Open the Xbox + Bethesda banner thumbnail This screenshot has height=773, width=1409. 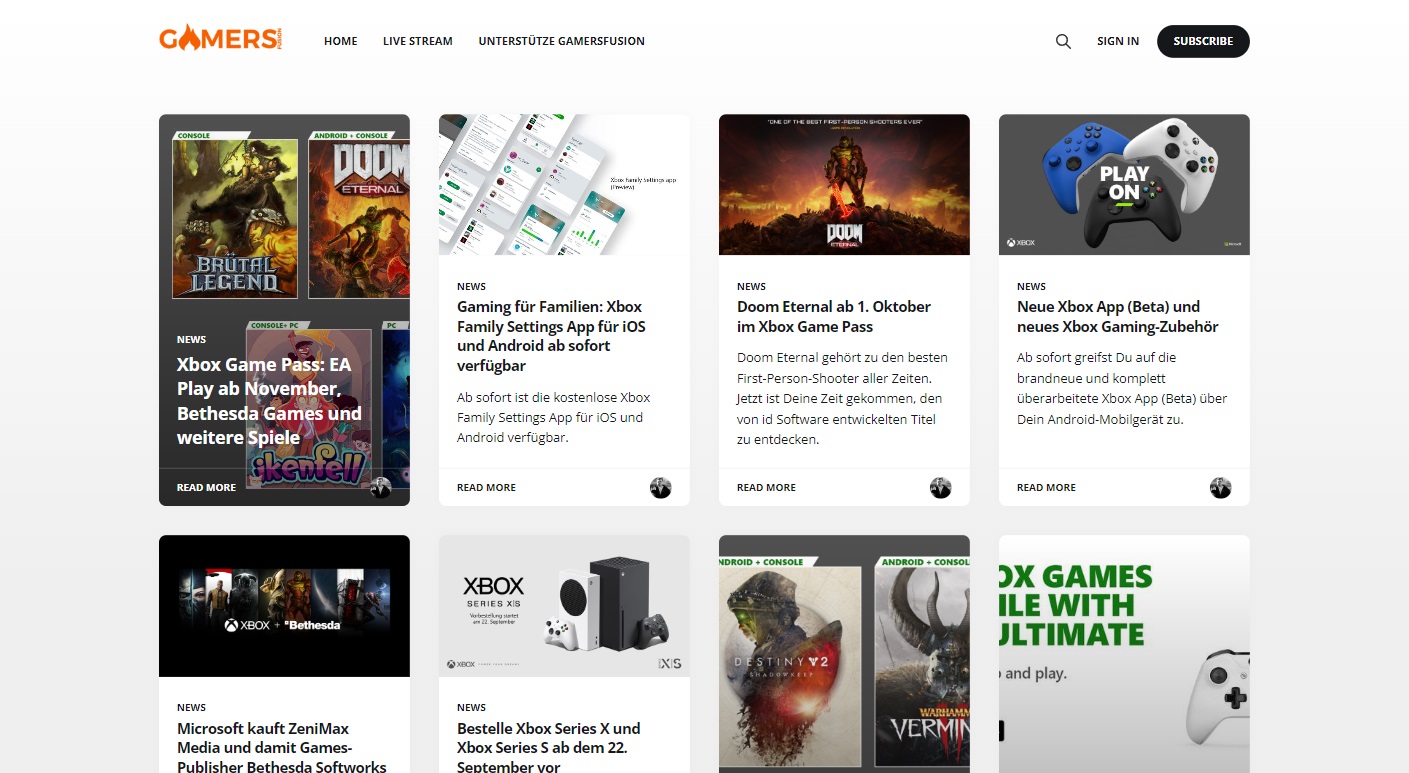pyautogui.click(x=284, y=606)
